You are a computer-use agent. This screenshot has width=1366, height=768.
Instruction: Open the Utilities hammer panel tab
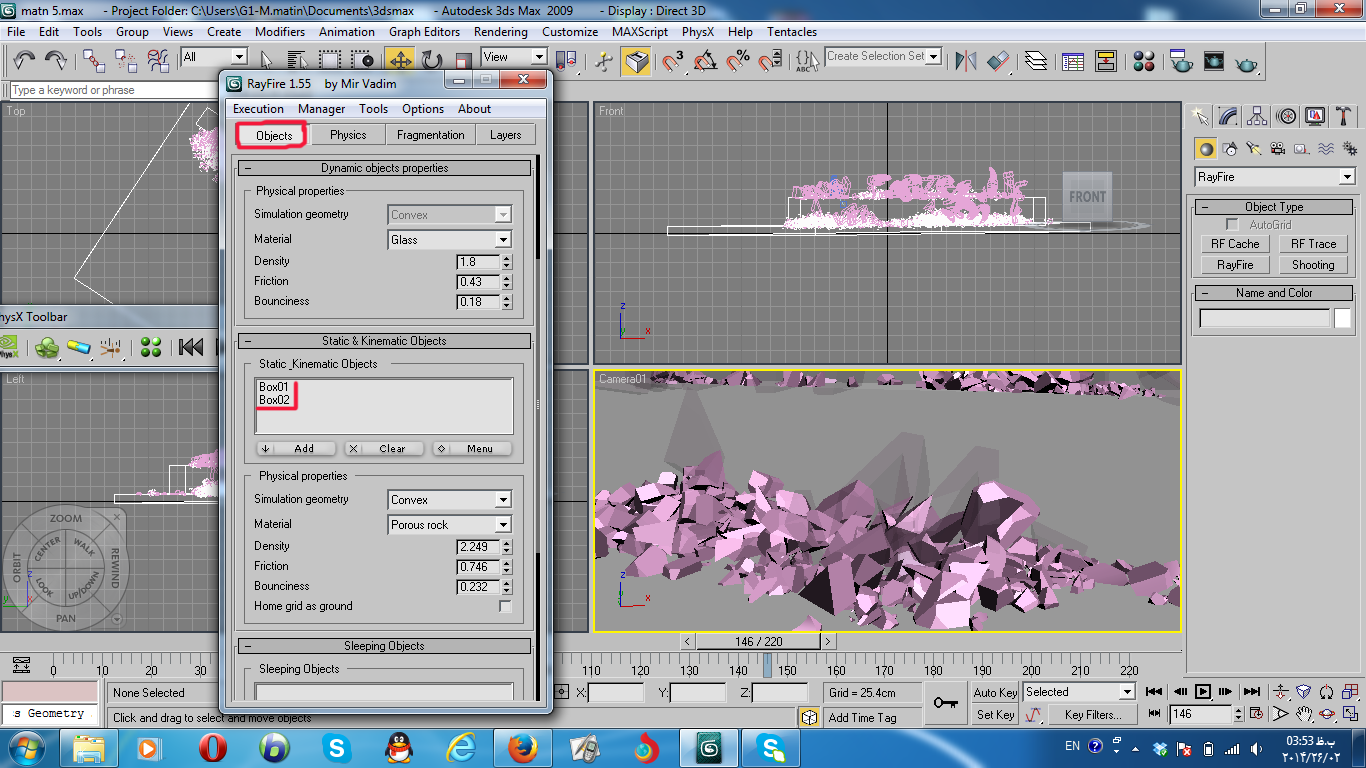pyautogui.click(x=1344, y=116)
